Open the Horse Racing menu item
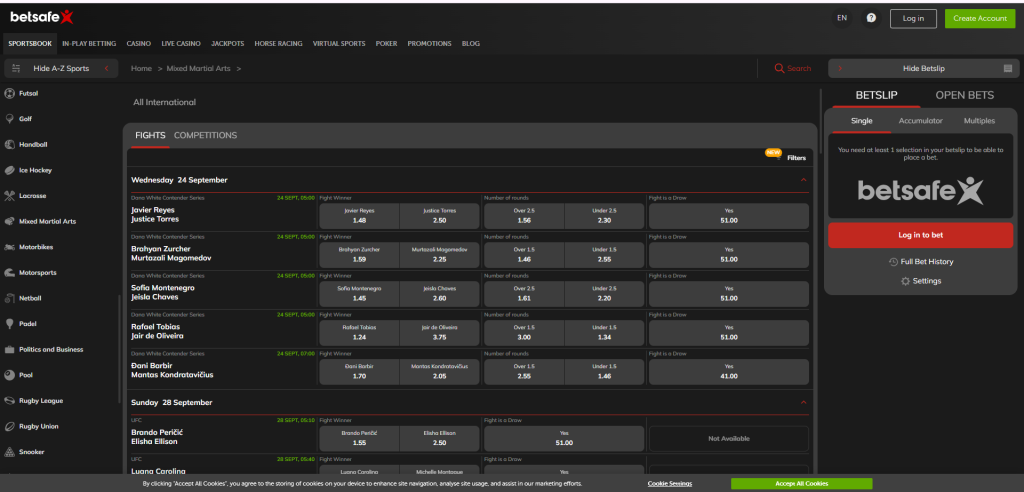This screenshot has width=1024, height=492. point(278,44)
